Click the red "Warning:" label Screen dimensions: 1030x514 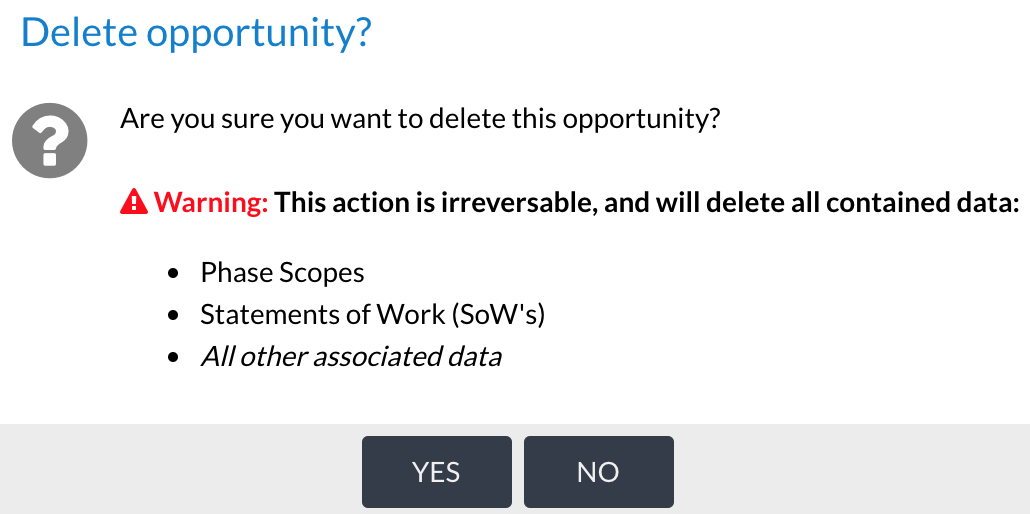click(x=211, y=203)
